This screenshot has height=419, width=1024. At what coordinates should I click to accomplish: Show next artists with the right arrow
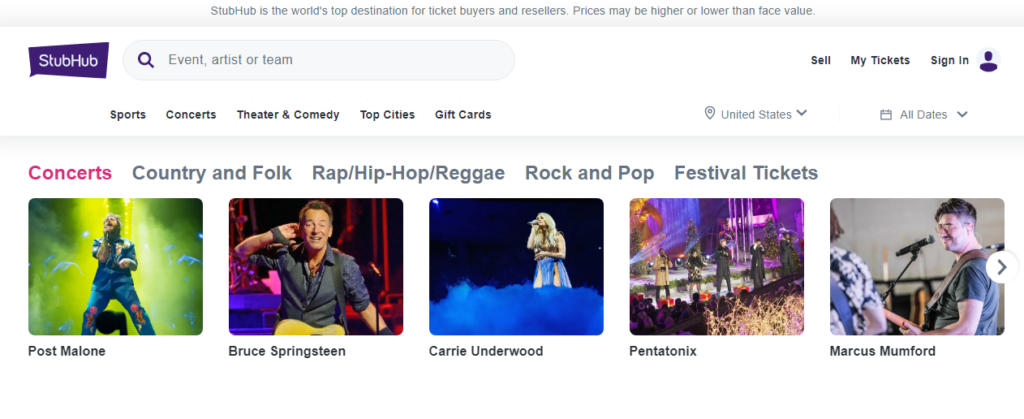point(1002,267)
